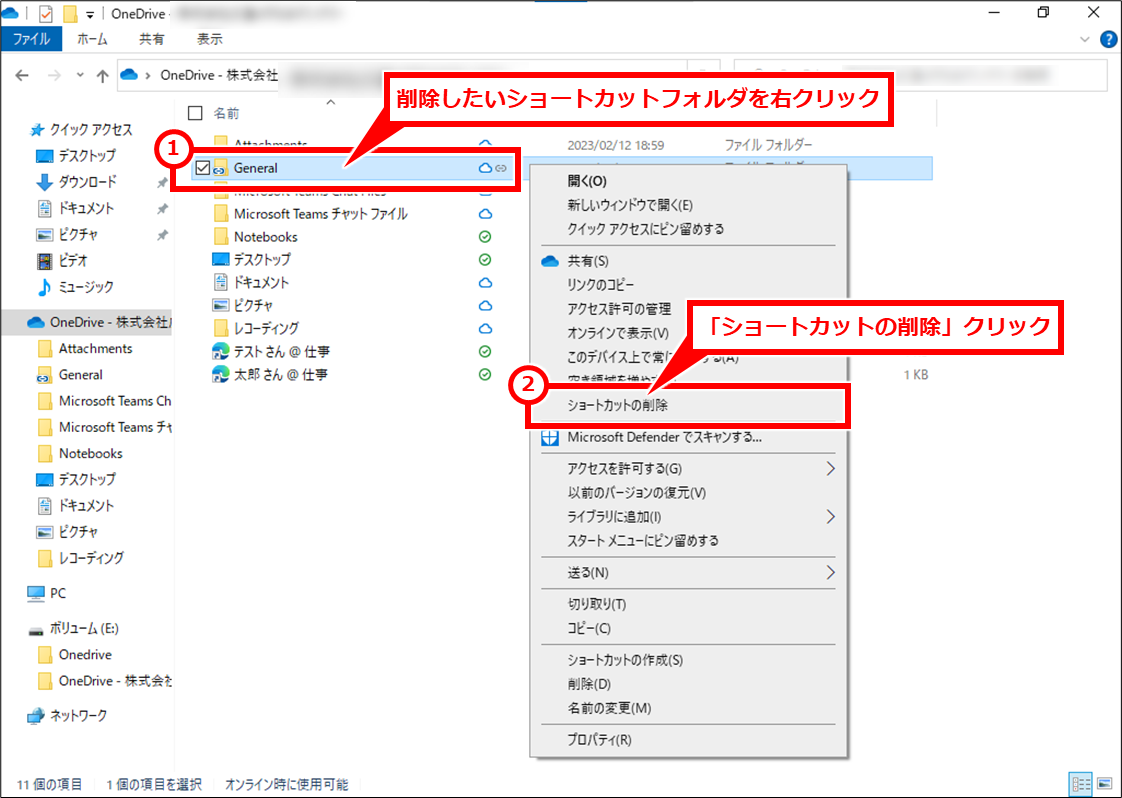Click the PC icon in navigation pane
1122x798 pixels.
point(36,593)
